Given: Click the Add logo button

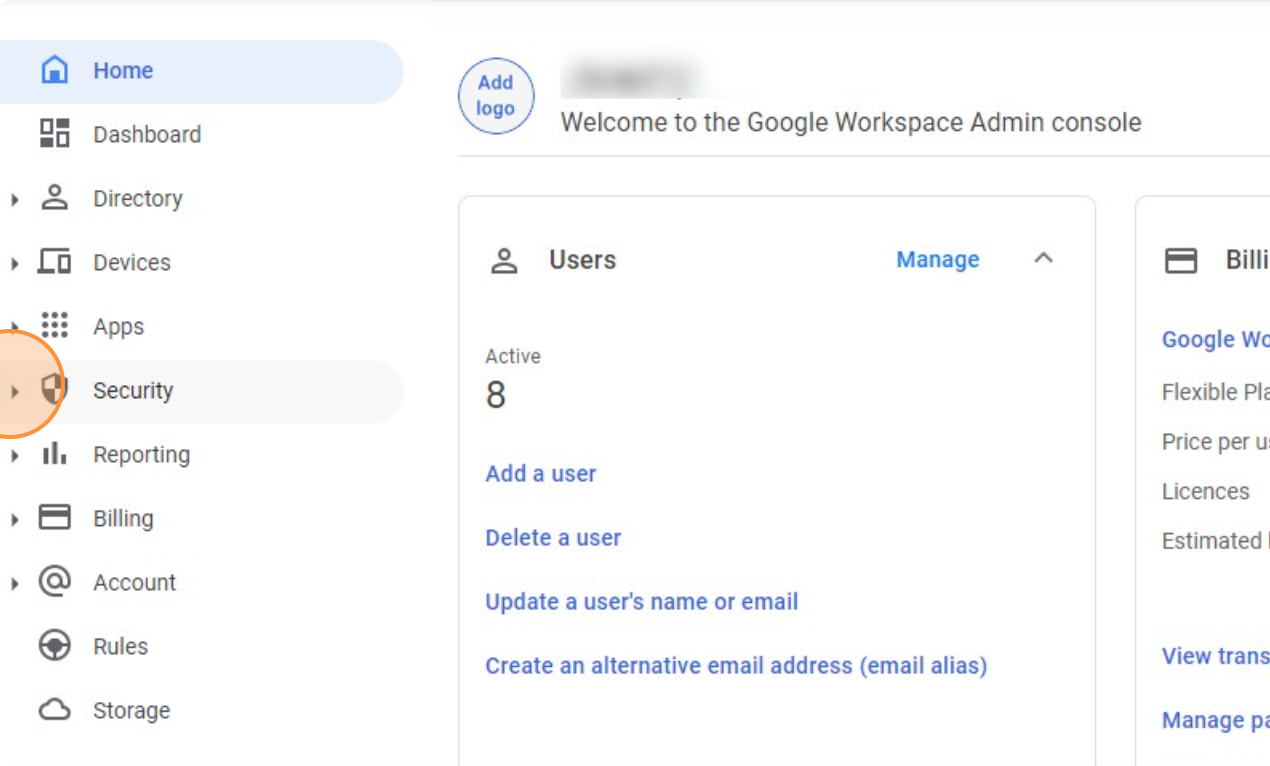Looking at the screenshot, I should click(x=496, y=96).
